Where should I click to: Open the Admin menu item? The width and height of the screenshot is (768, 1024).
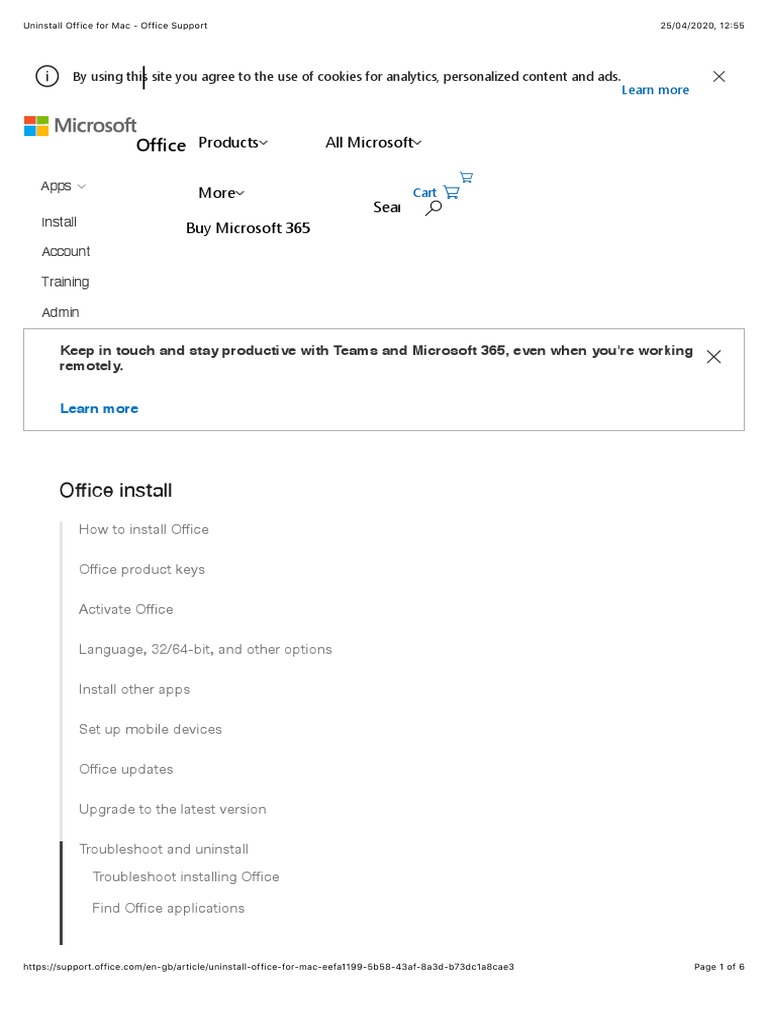[60, 312]
